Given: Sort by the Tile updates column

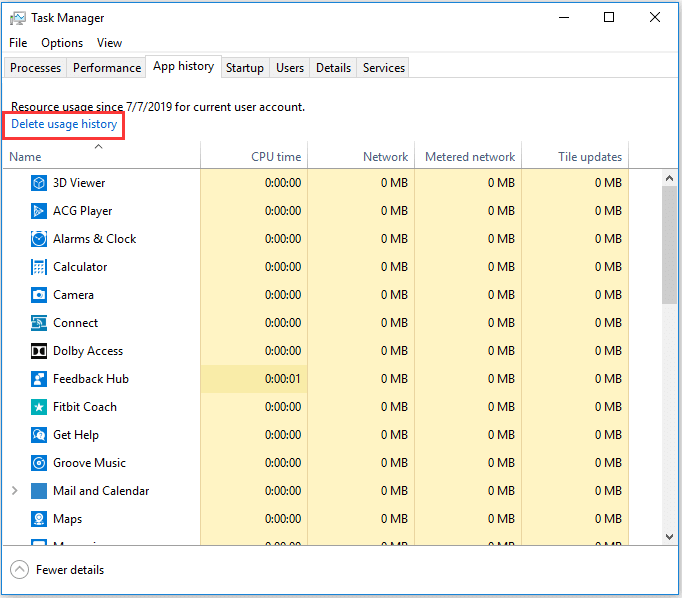Looking at the screenshot, I should tap(575, 157).
